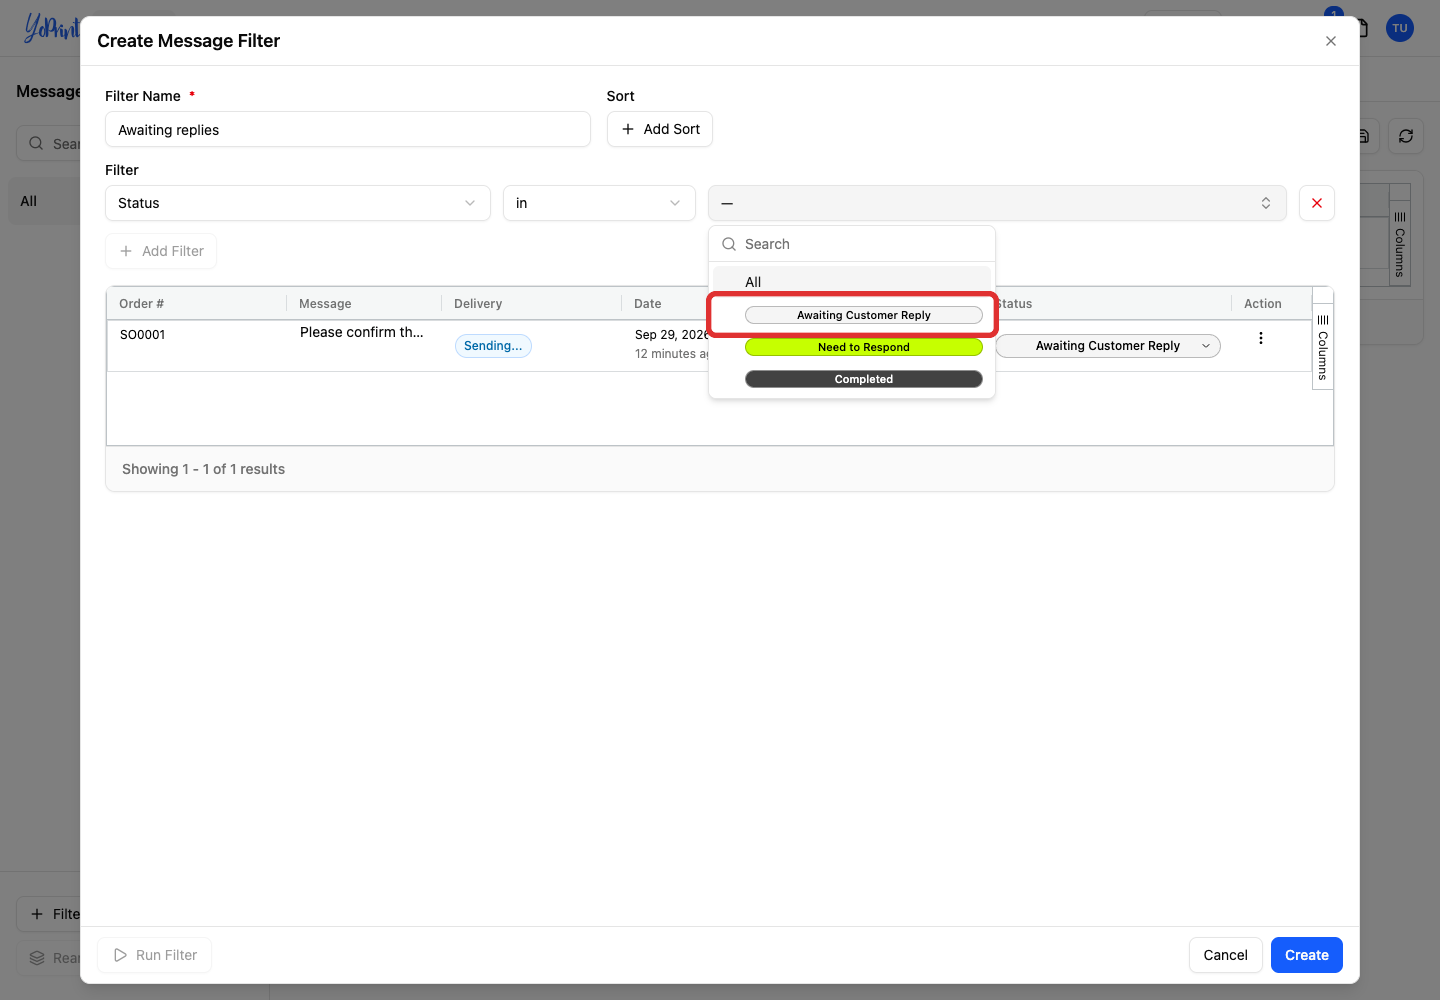Click the Search field in dropdown

(x=852, y=244)
